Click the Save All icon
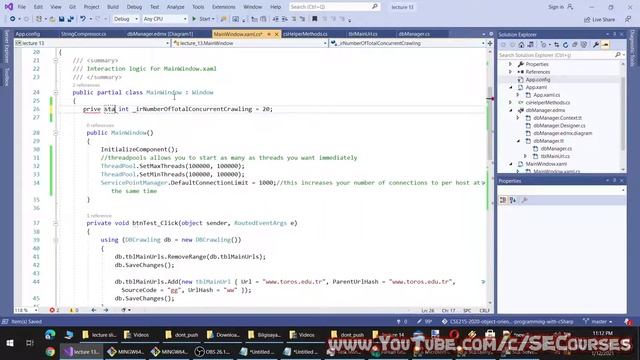This screenshot has height=360, width=640. tap(71, 19)
